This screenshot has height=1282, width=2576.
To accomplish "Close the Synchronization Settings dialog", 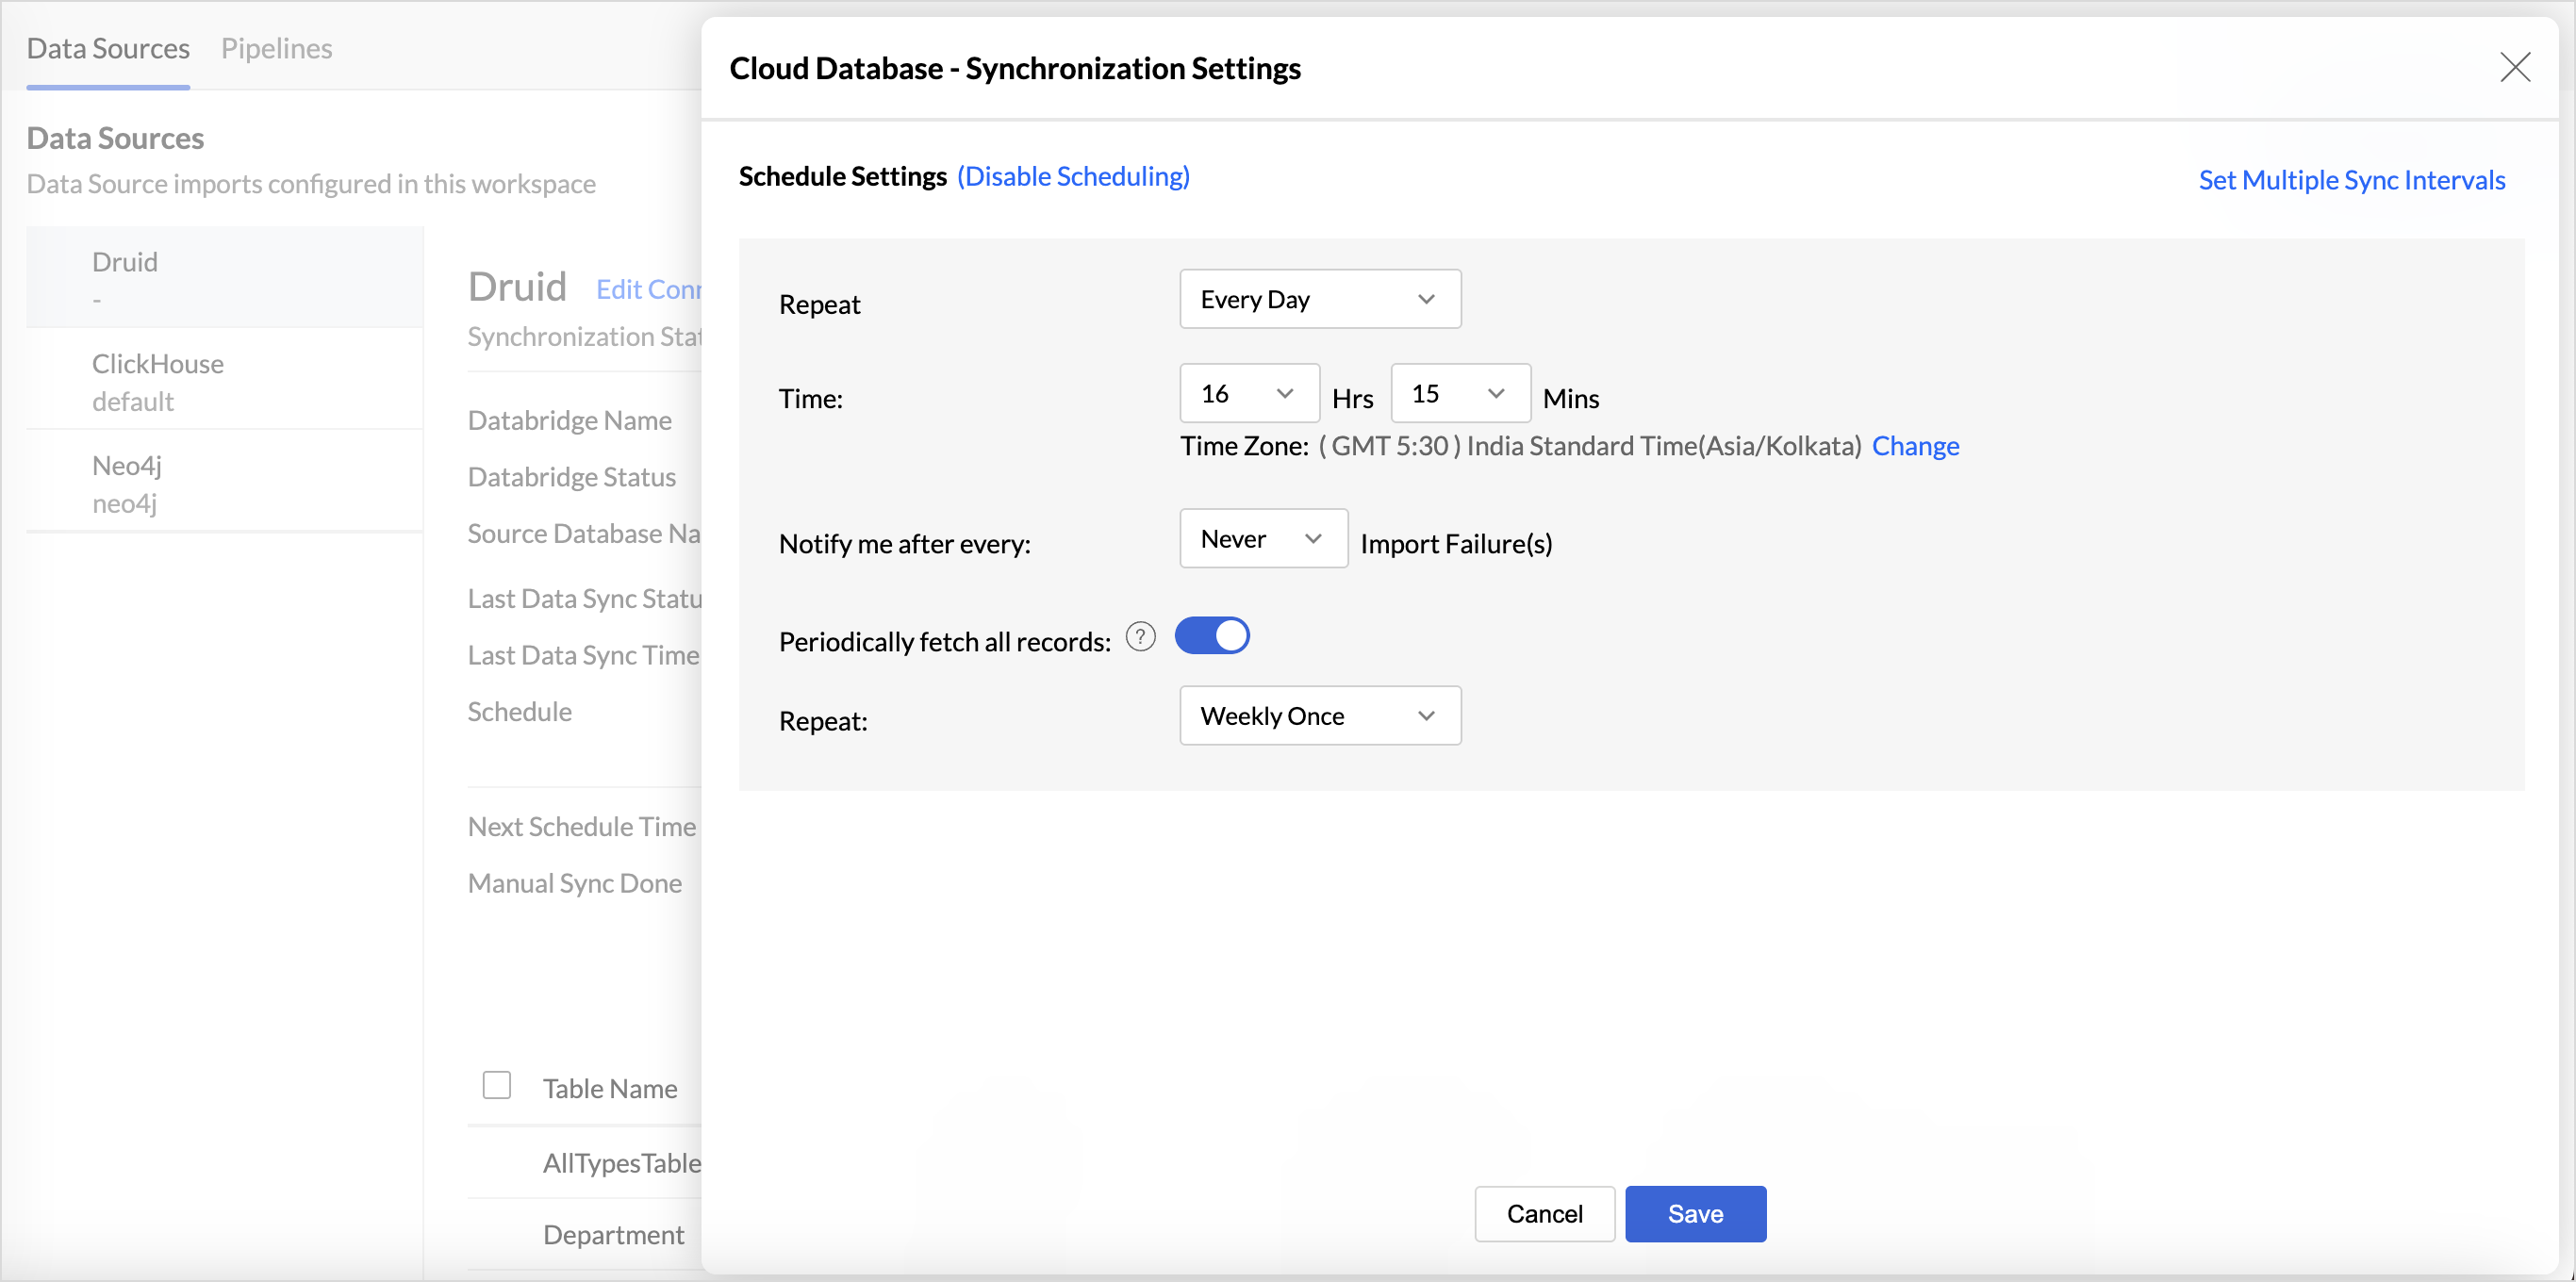I will click(x=2514, y=67).
